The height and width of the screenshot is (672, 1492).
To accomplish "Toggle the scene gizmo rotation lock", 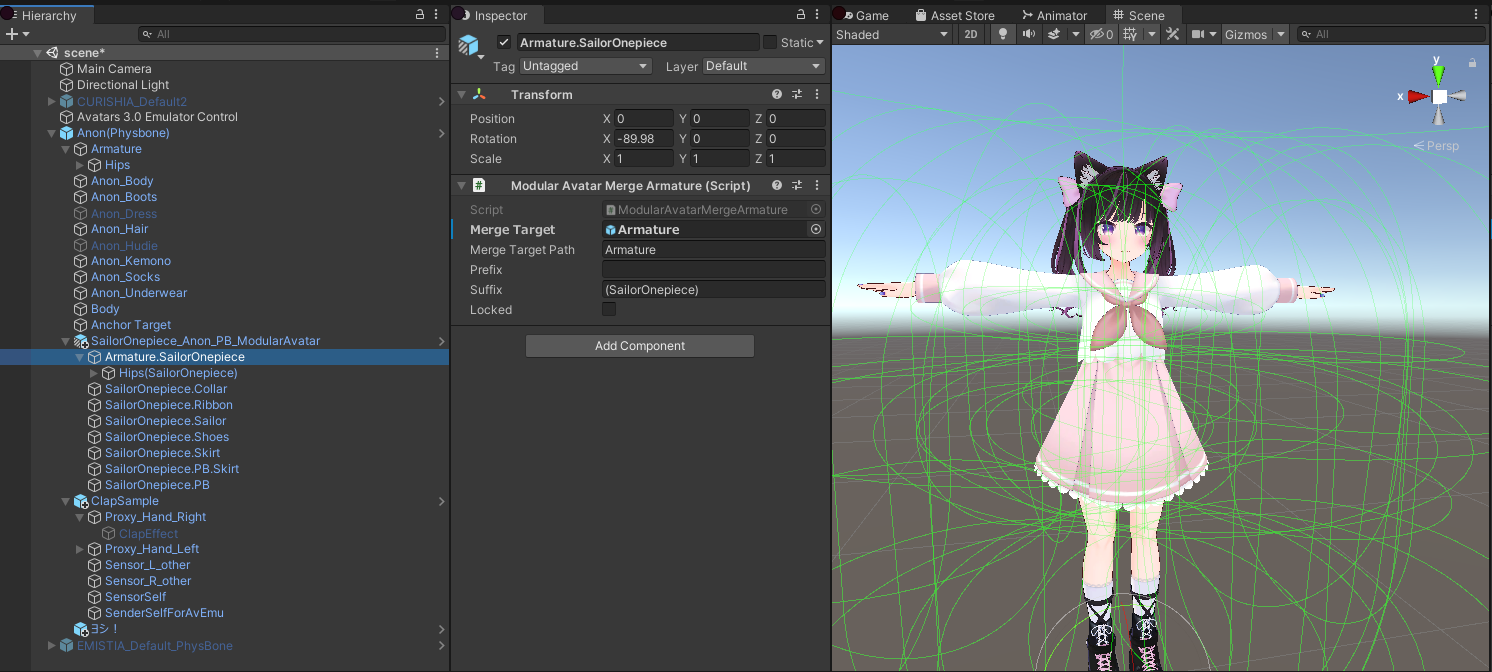I will (1472, 63).
